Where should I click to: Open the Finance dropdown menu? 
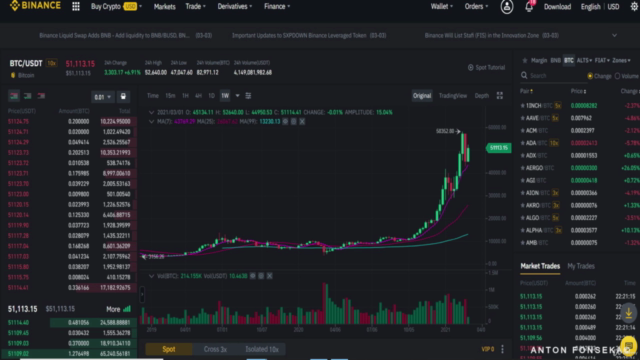point(277,7)
